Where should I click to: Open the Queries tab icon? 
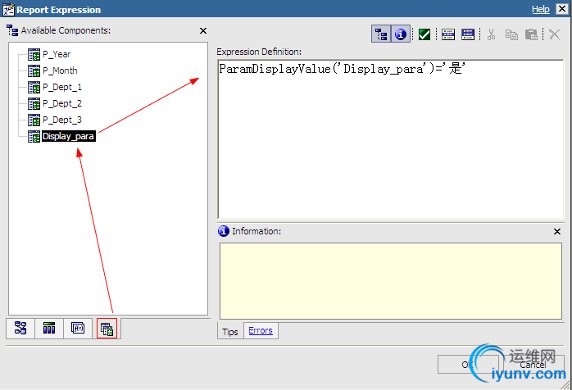point(78,328)
